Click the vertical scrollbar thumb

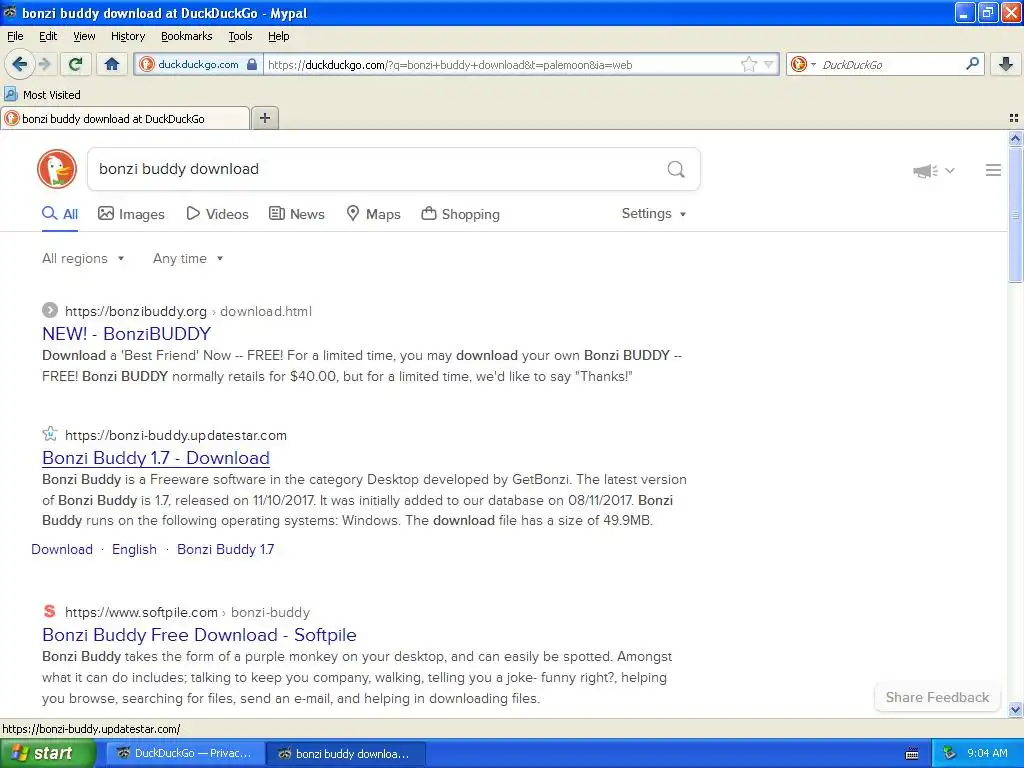pos(1015,214)
